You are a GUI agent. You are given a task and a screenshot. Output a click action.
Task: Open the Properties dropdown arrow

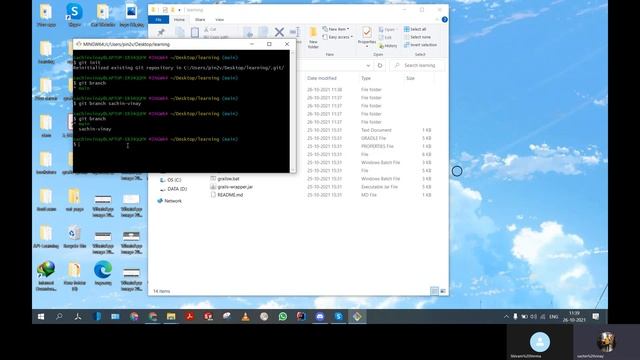[367, 46]
